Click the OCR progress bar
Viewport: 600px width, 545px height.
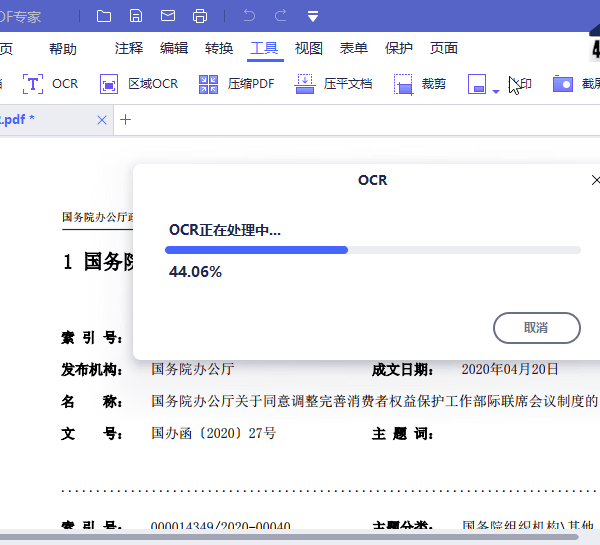coord(374,250)
